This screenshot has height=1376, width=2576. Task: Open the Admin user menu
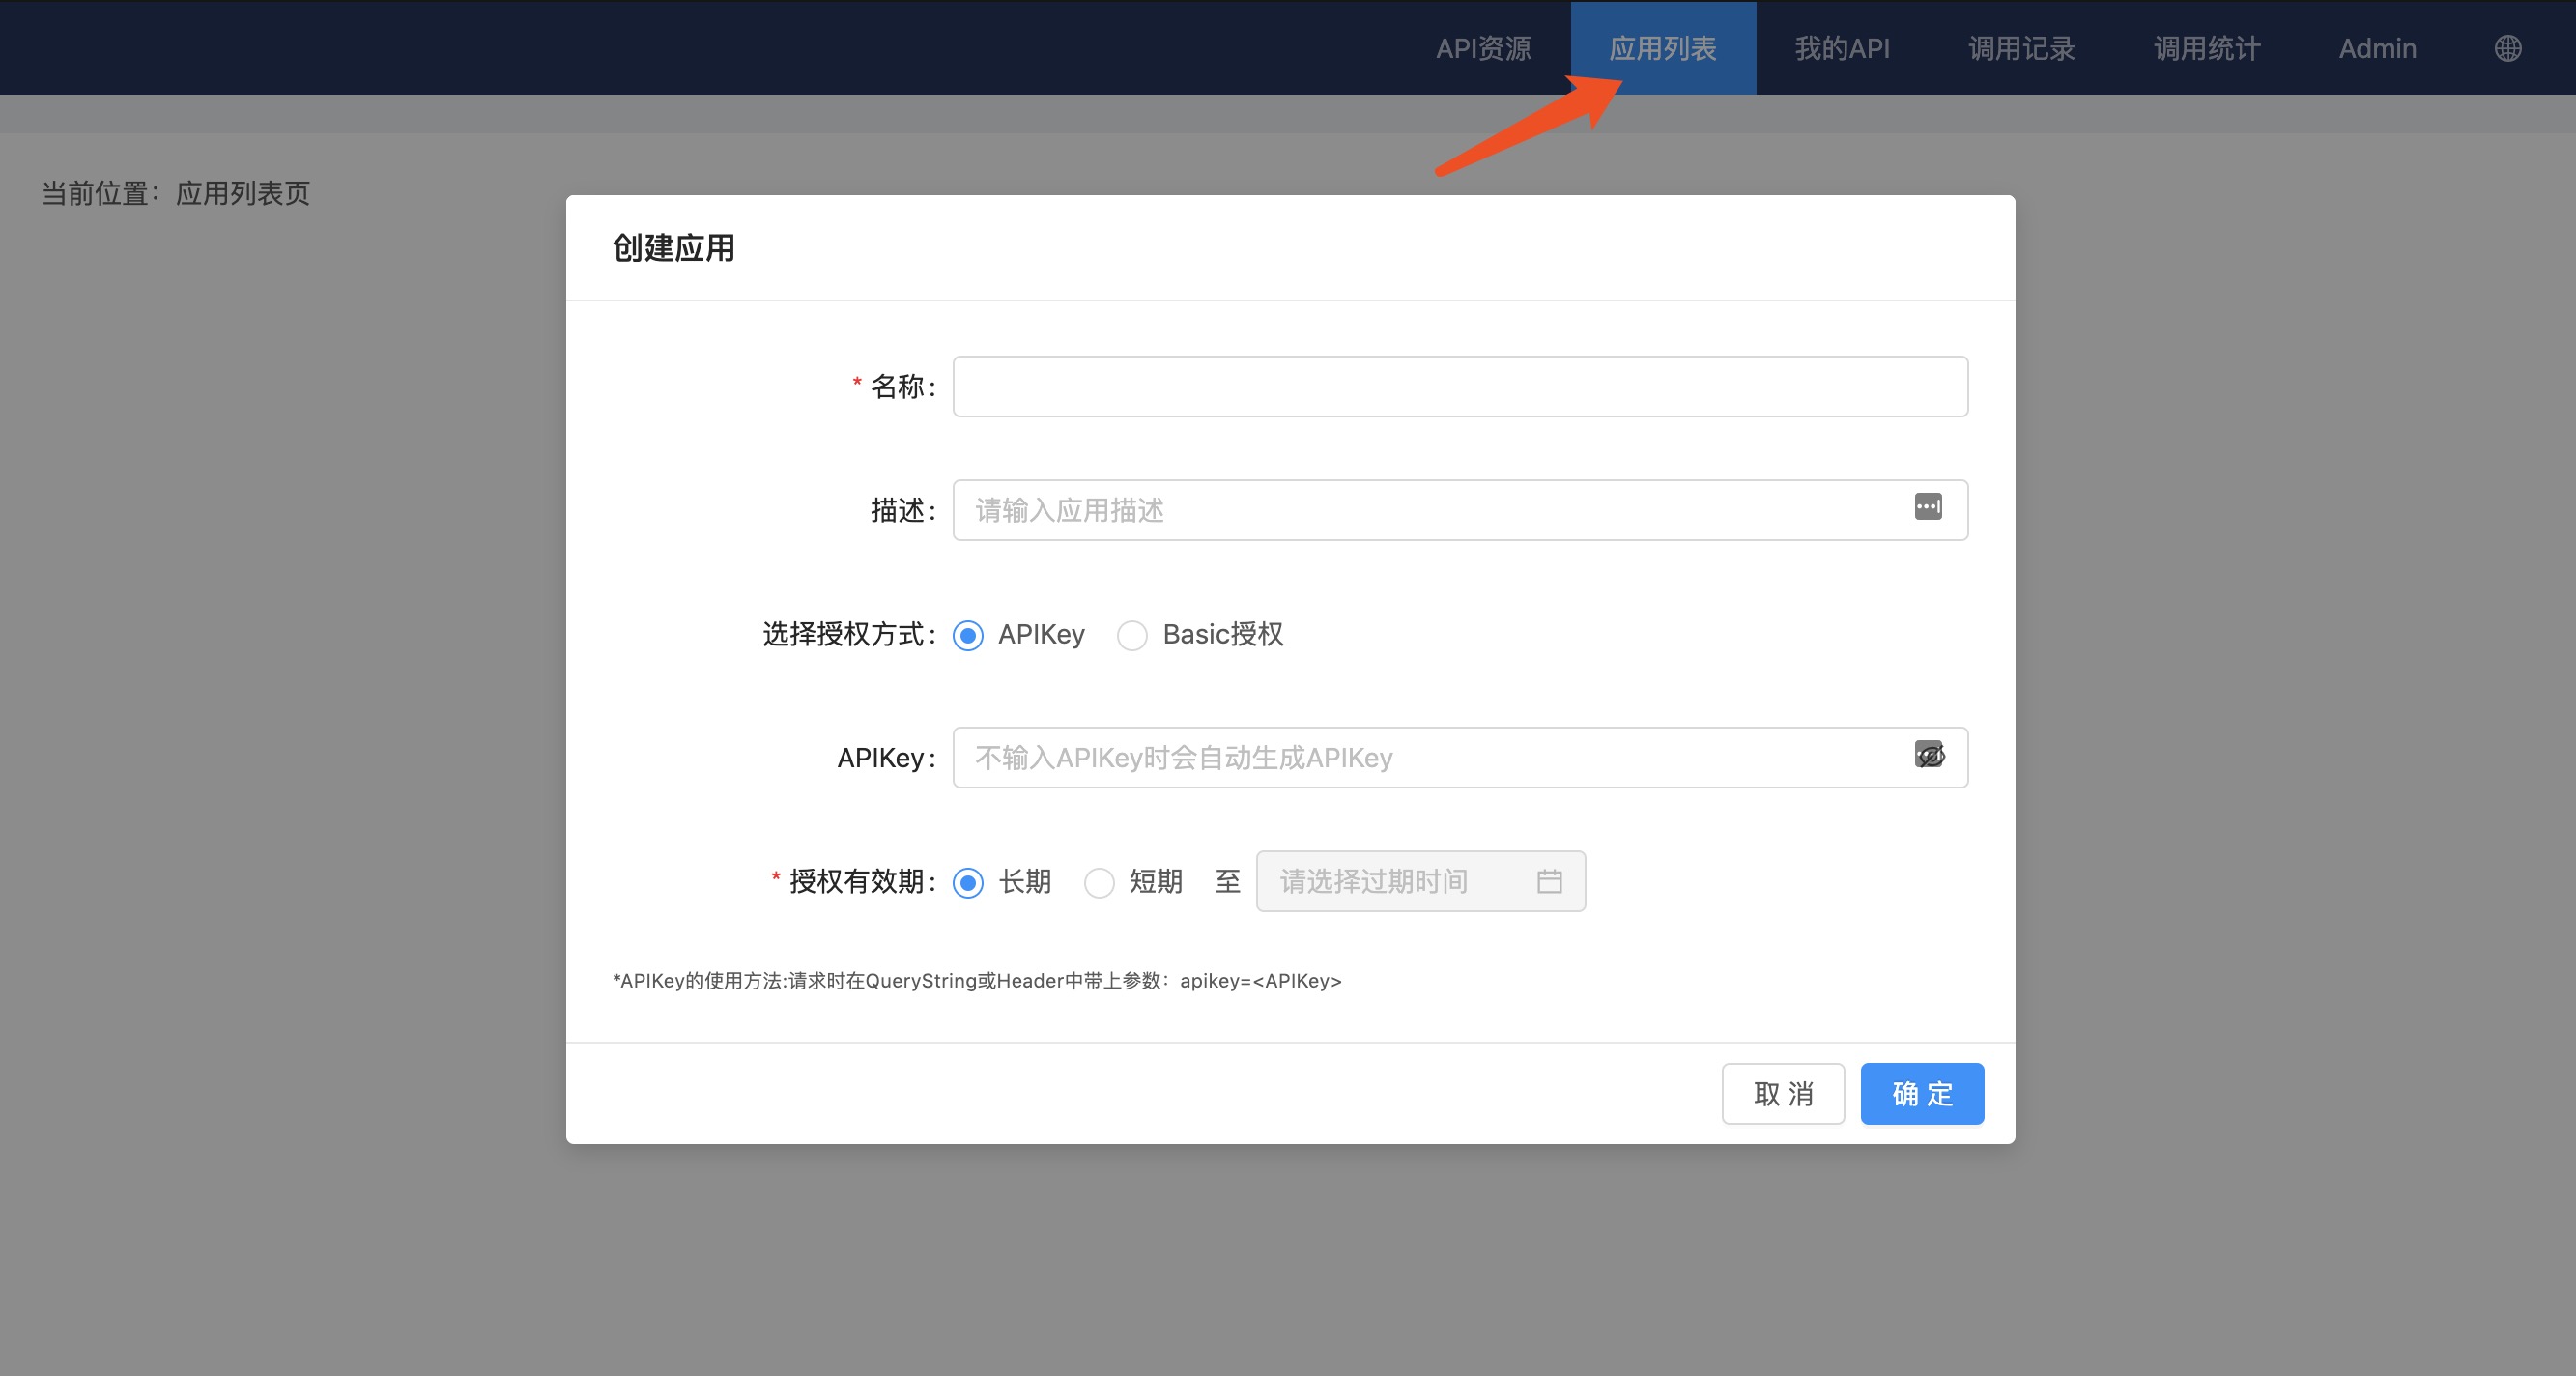click(2377, 48)
